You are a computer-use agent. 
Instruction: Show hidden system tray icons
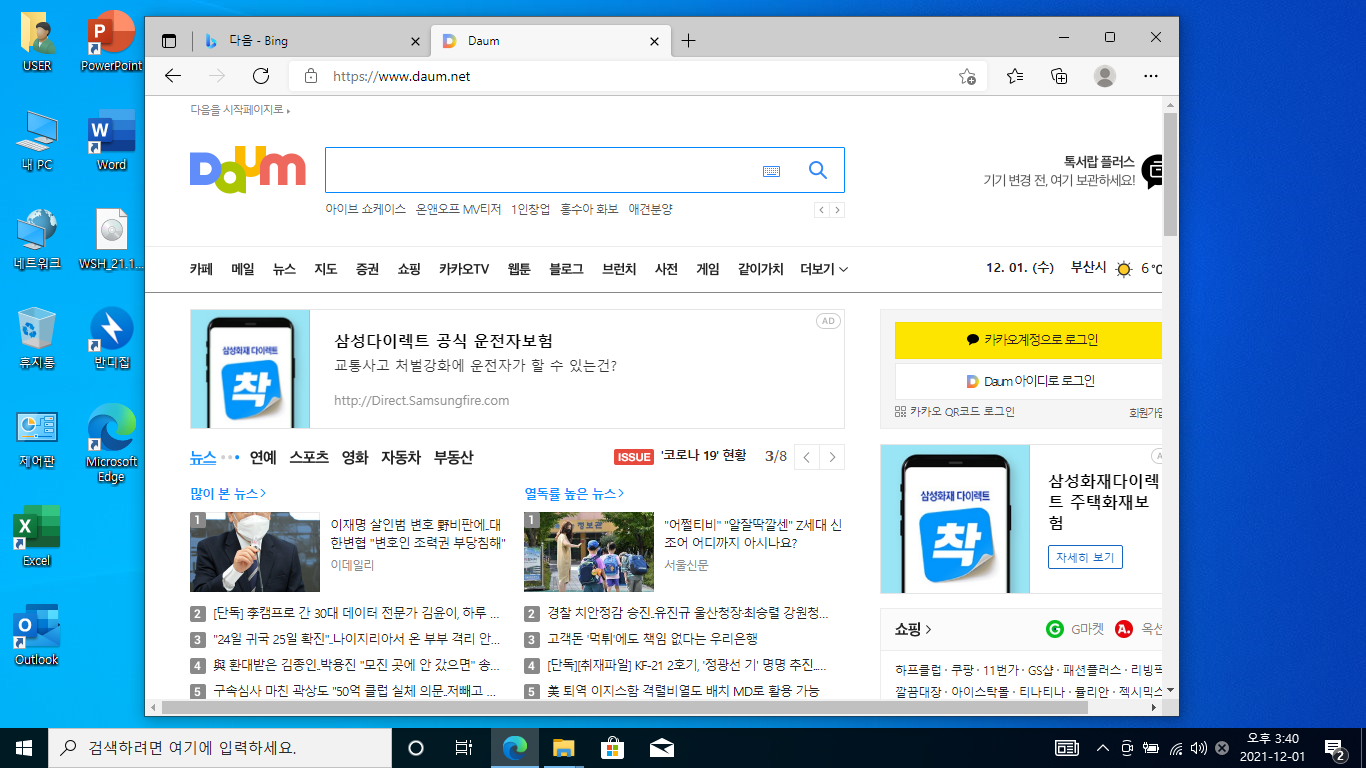point(1103,747)
